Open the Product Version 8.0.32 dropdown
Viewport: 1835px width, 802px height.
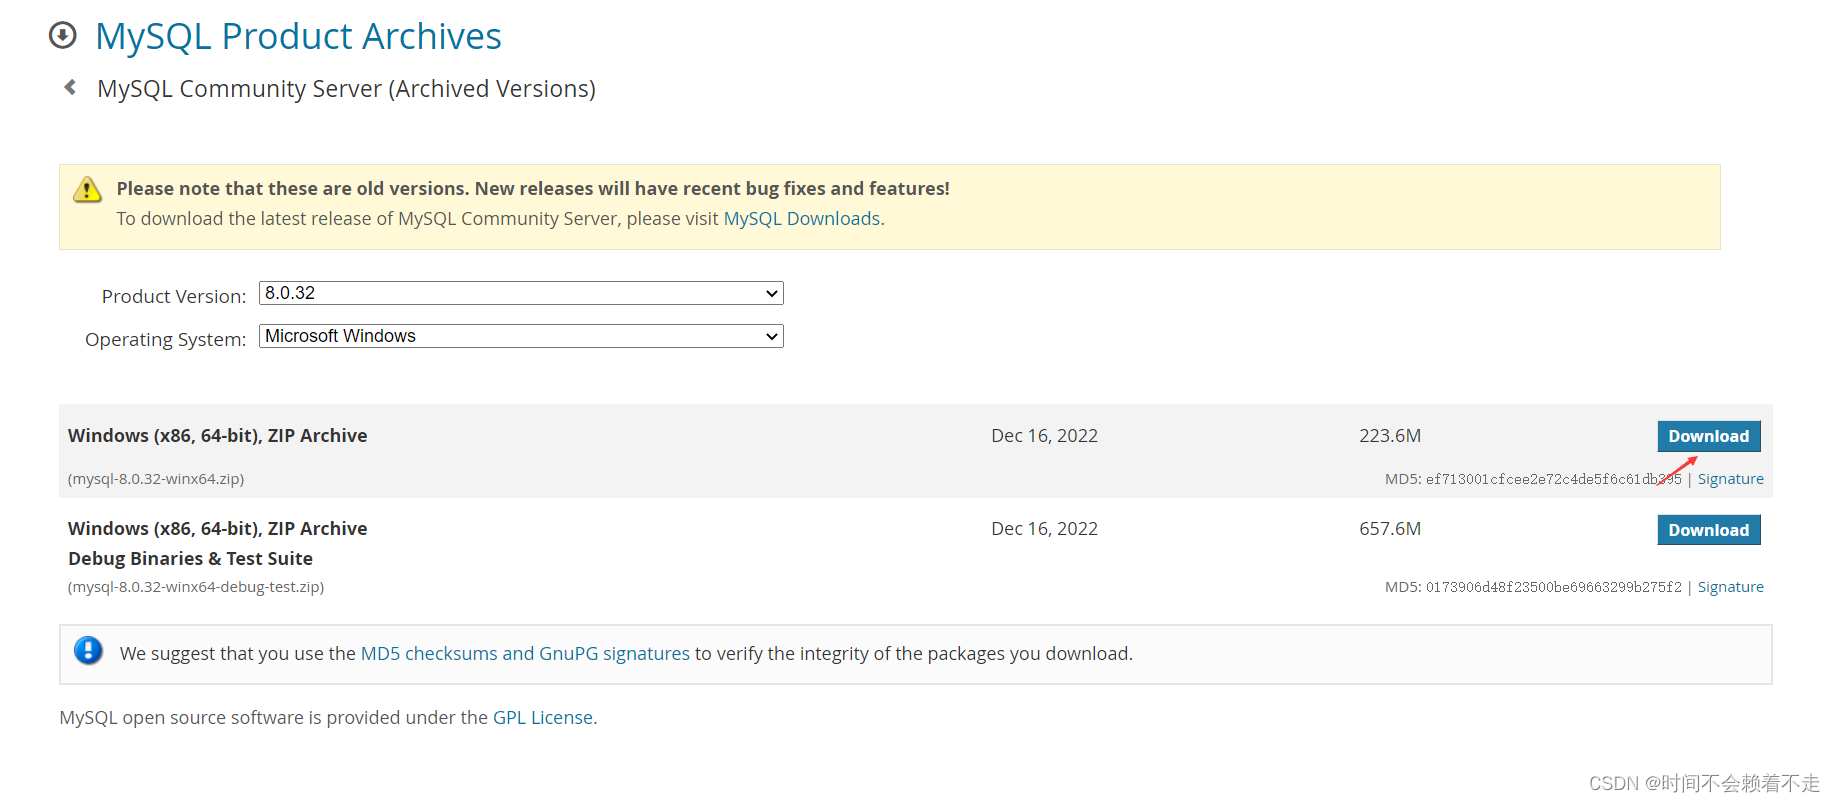coord(521,293)
